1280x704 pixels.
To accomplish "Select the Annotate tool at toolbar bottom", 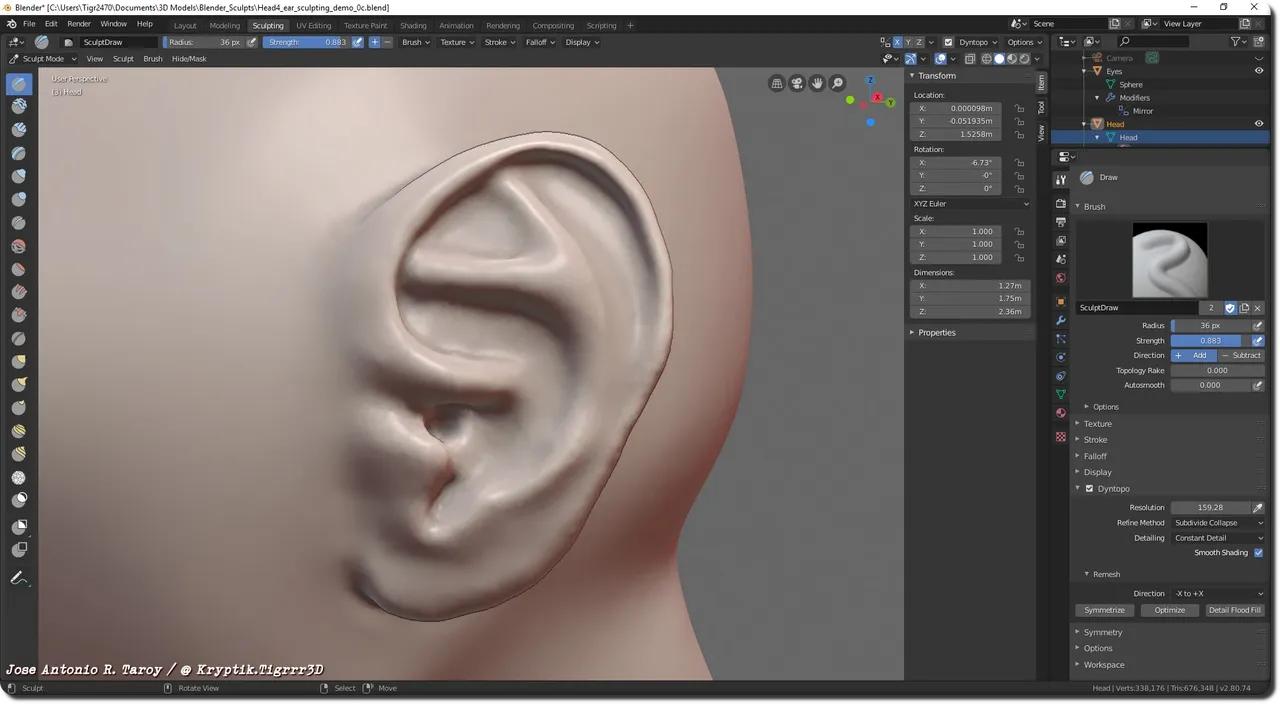I will [19, 577].
